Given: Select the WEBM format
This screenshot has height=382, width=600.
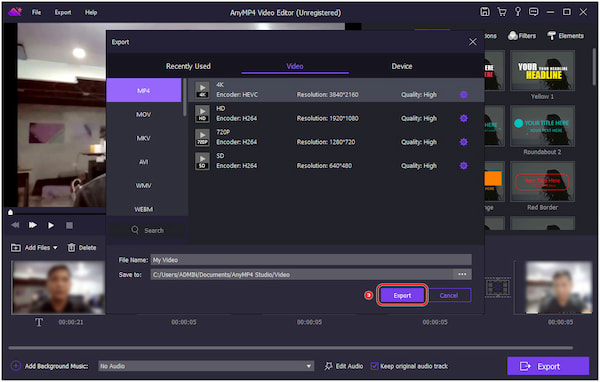Looking at the screenshot, I should 144,209.
